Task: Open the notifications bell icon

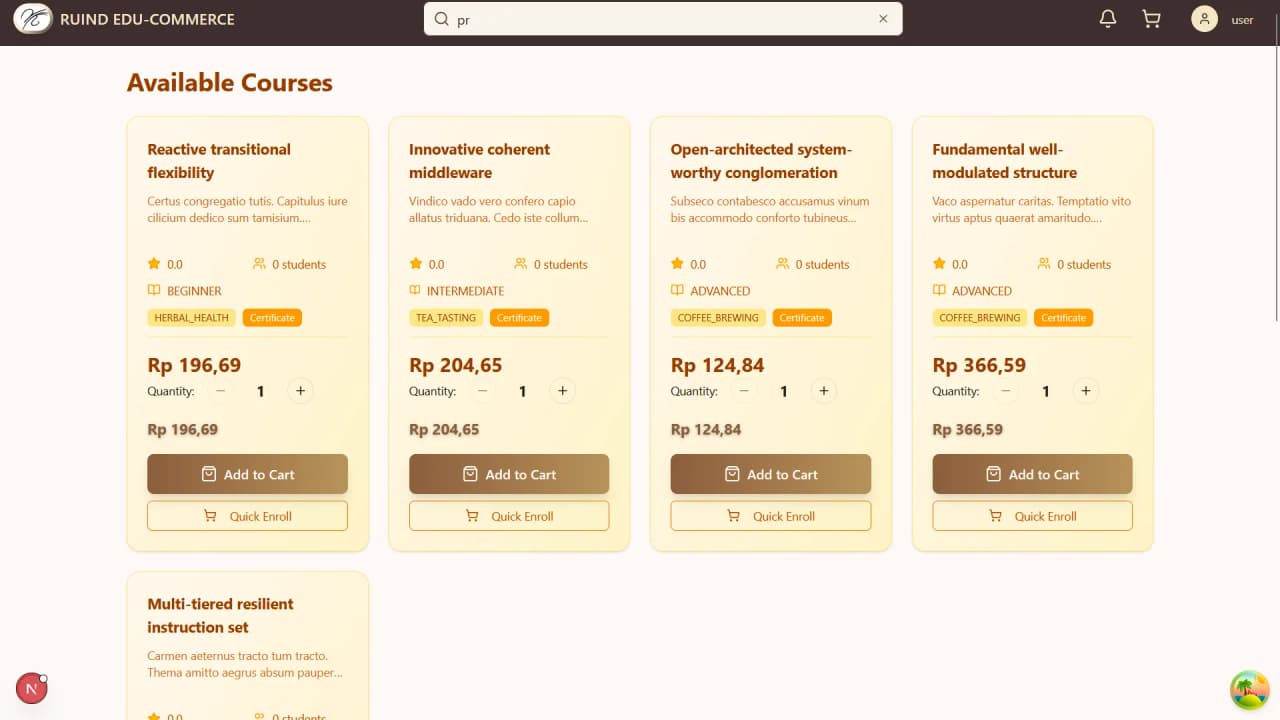Action: point(1107,18)
